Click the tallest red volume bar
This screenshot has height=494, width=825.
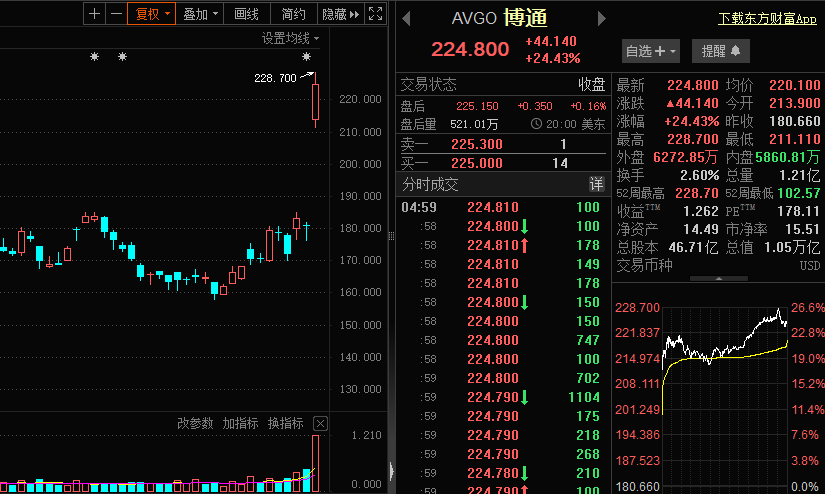pos(315,463)
